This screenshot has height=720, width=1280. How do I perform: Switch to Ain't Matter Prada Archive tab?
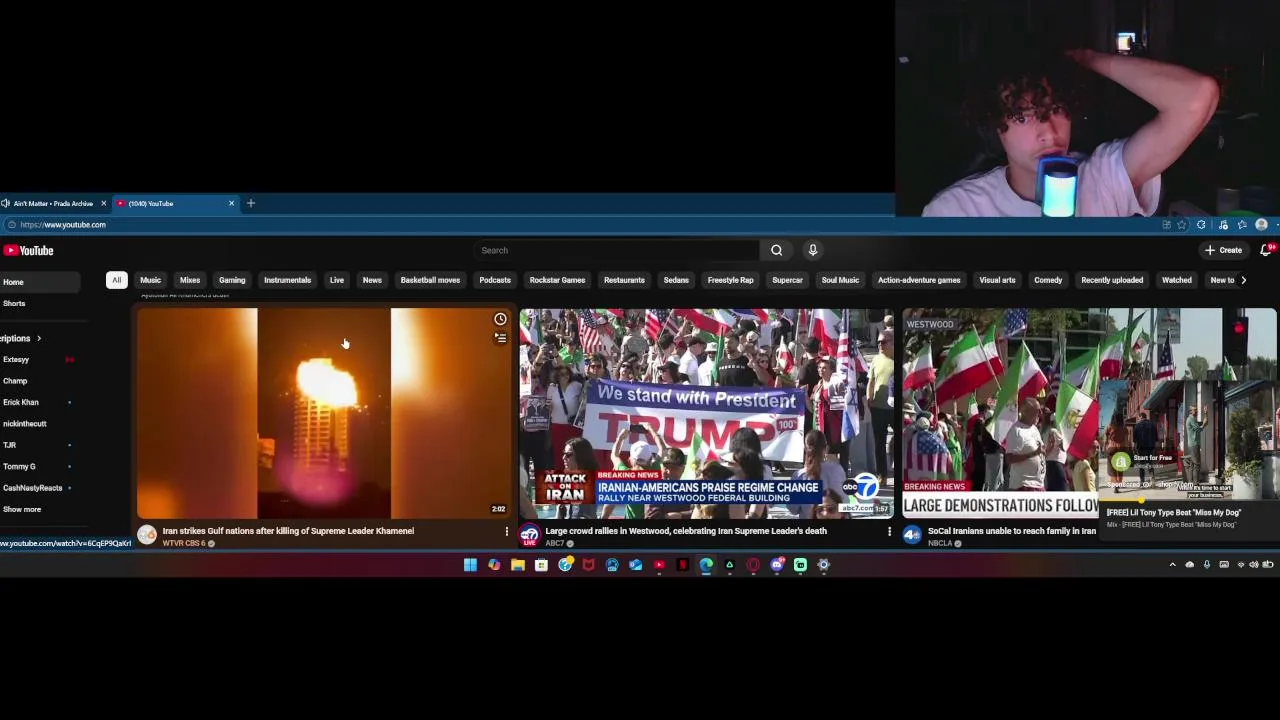(52, 204)
